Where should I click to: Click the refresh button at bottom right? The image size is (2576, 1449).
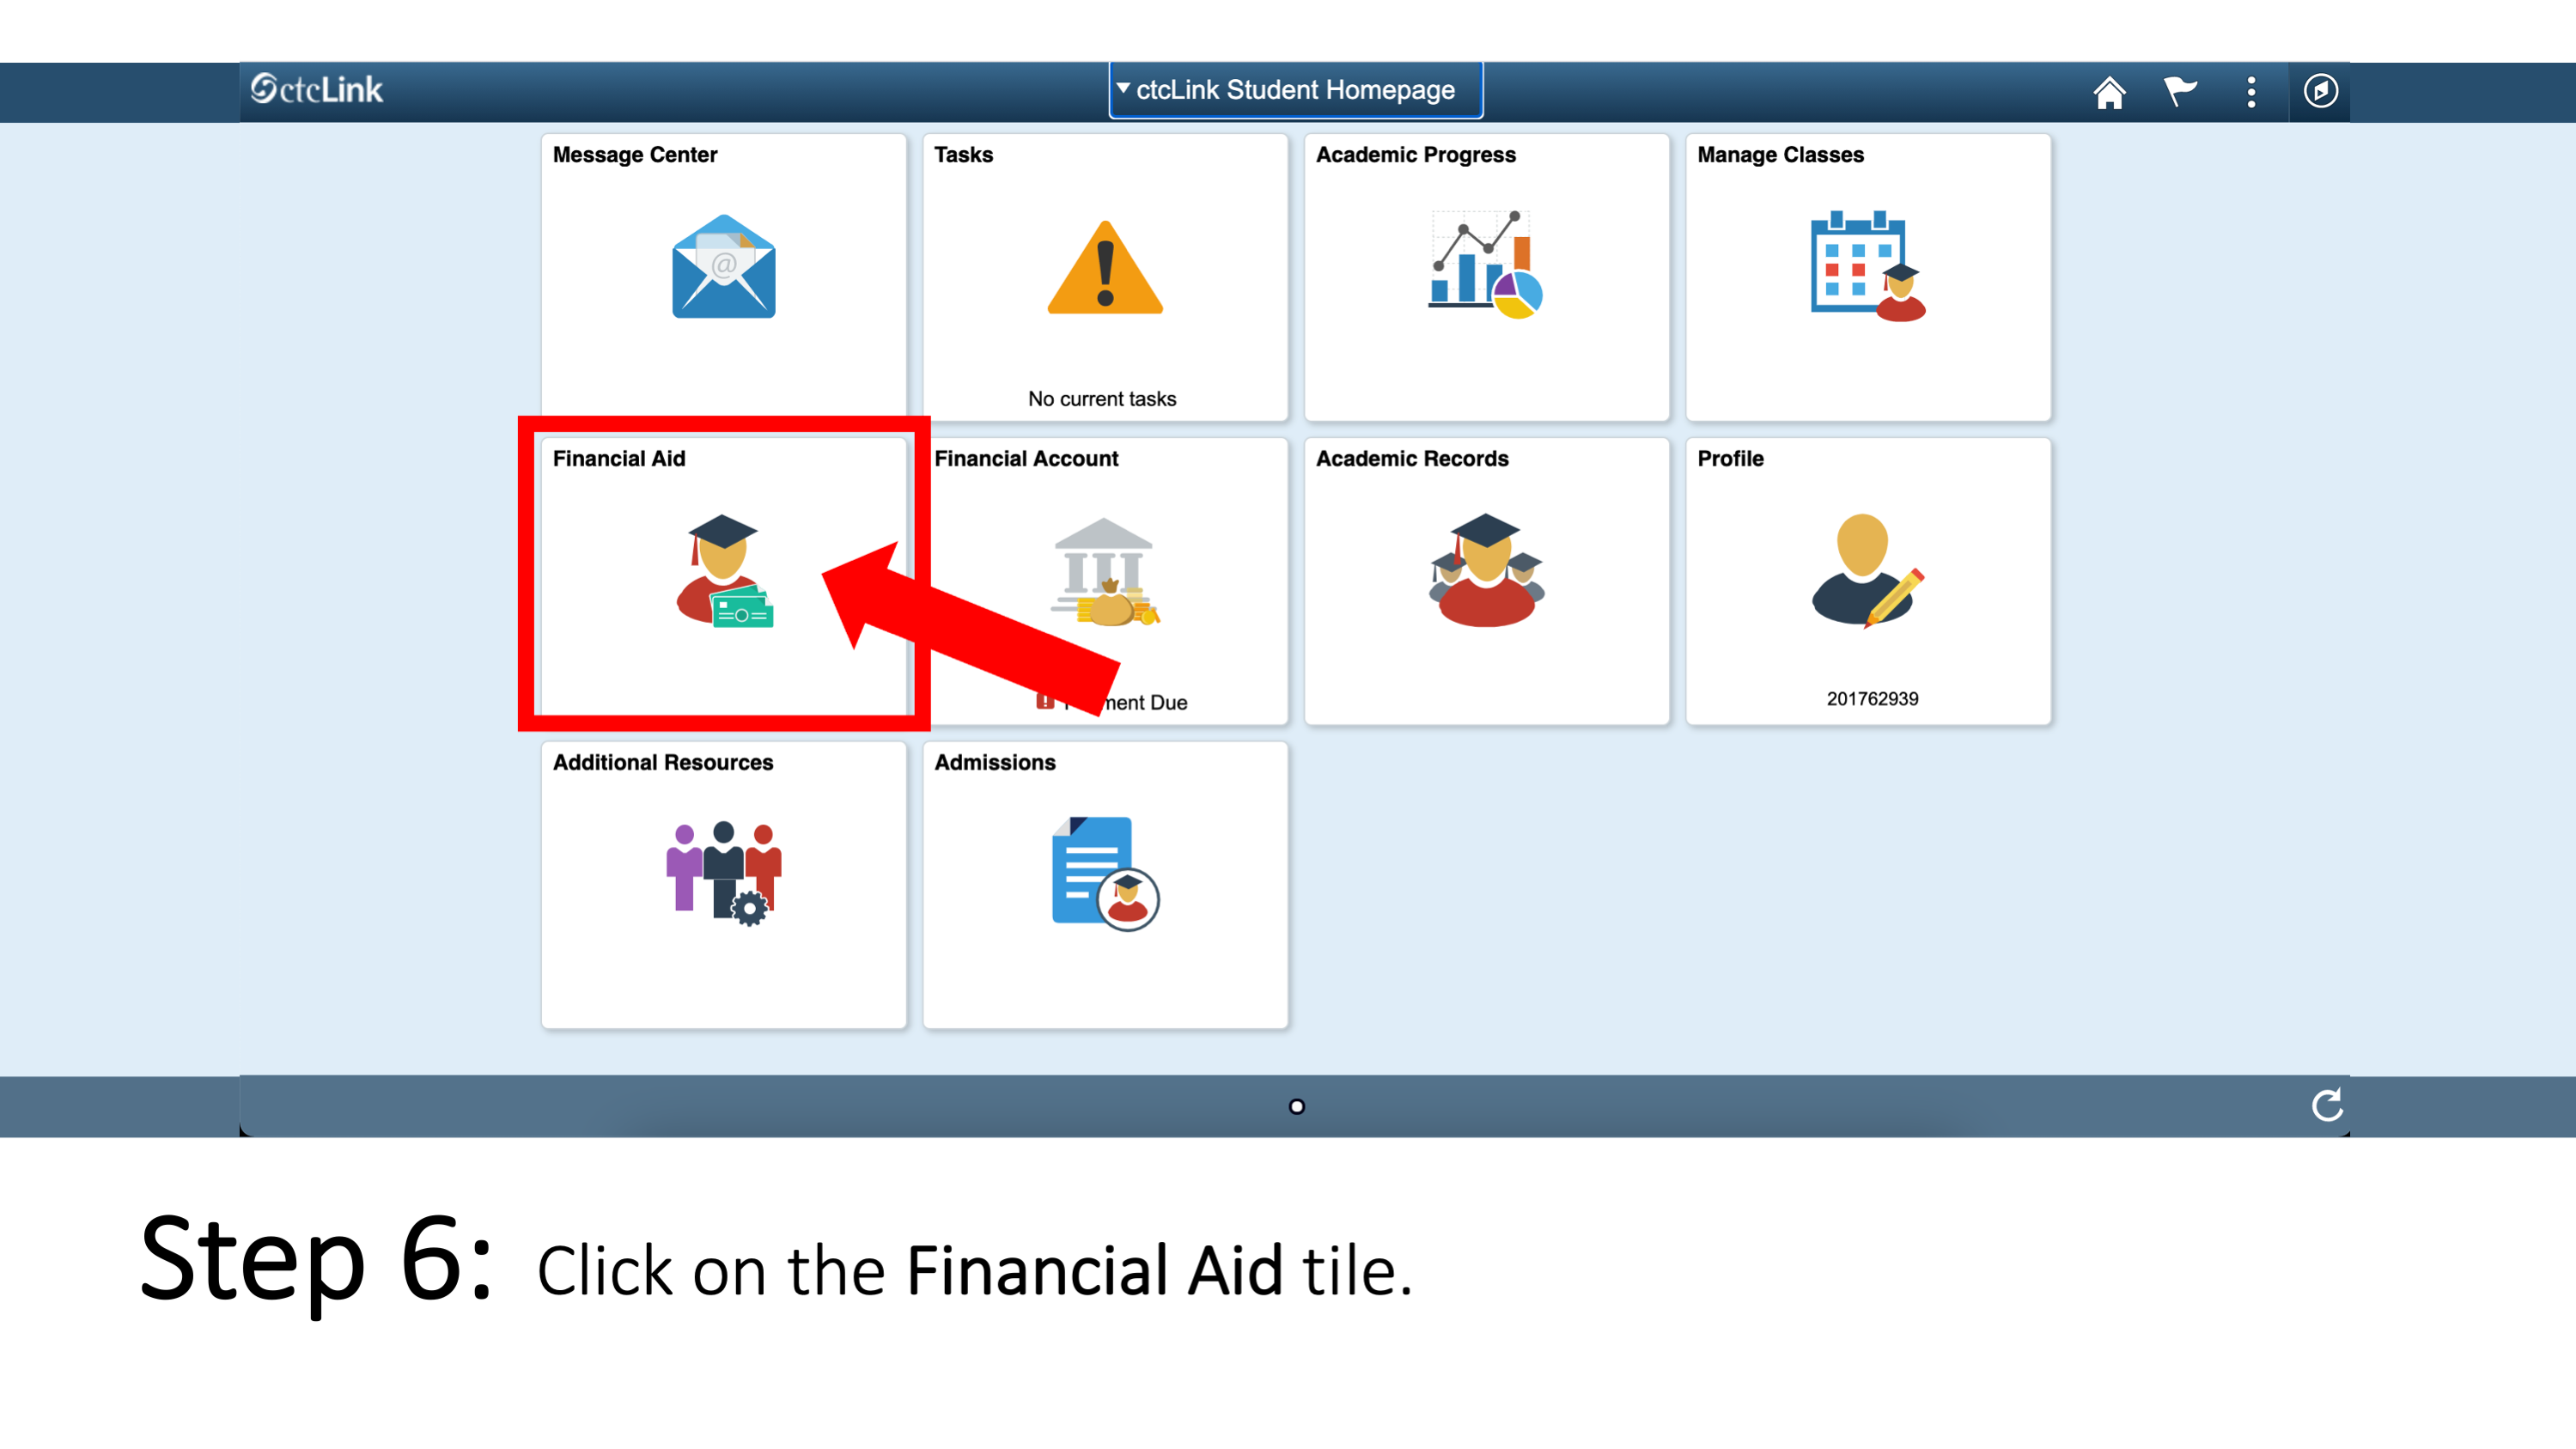pos(2325,1104)
